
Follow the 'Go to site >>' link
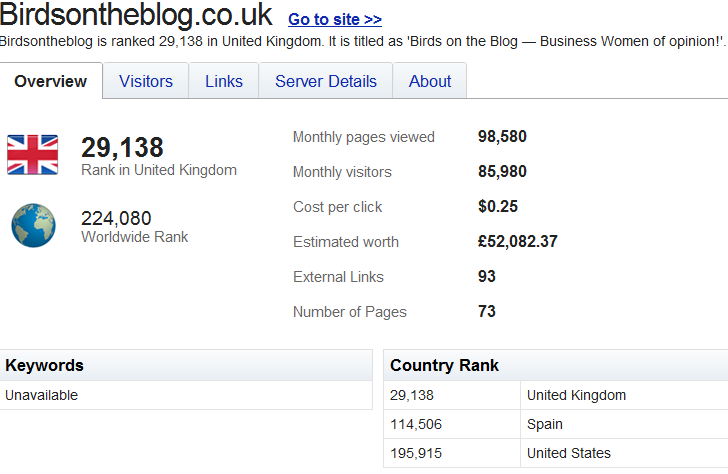tap(335, 19)
